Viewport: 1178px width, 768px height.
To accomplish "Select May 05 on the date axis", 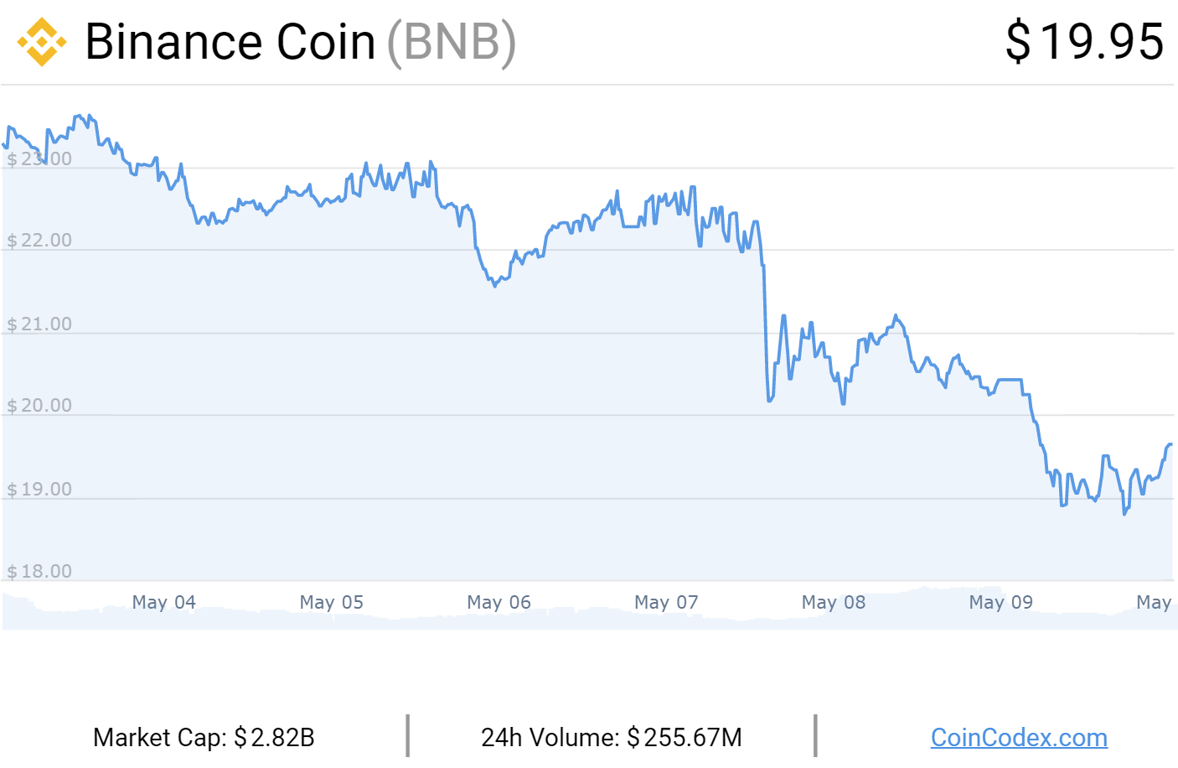I will pos(331,602).
